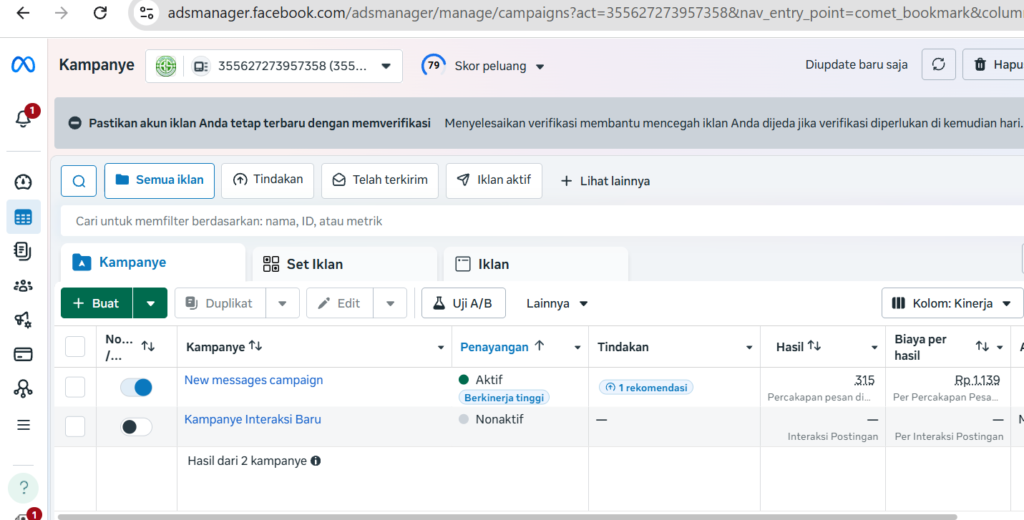The height and width of the screenshot is (520, 1024).
Task: Open the New messages campaign link
Action: tap(253, 380)
